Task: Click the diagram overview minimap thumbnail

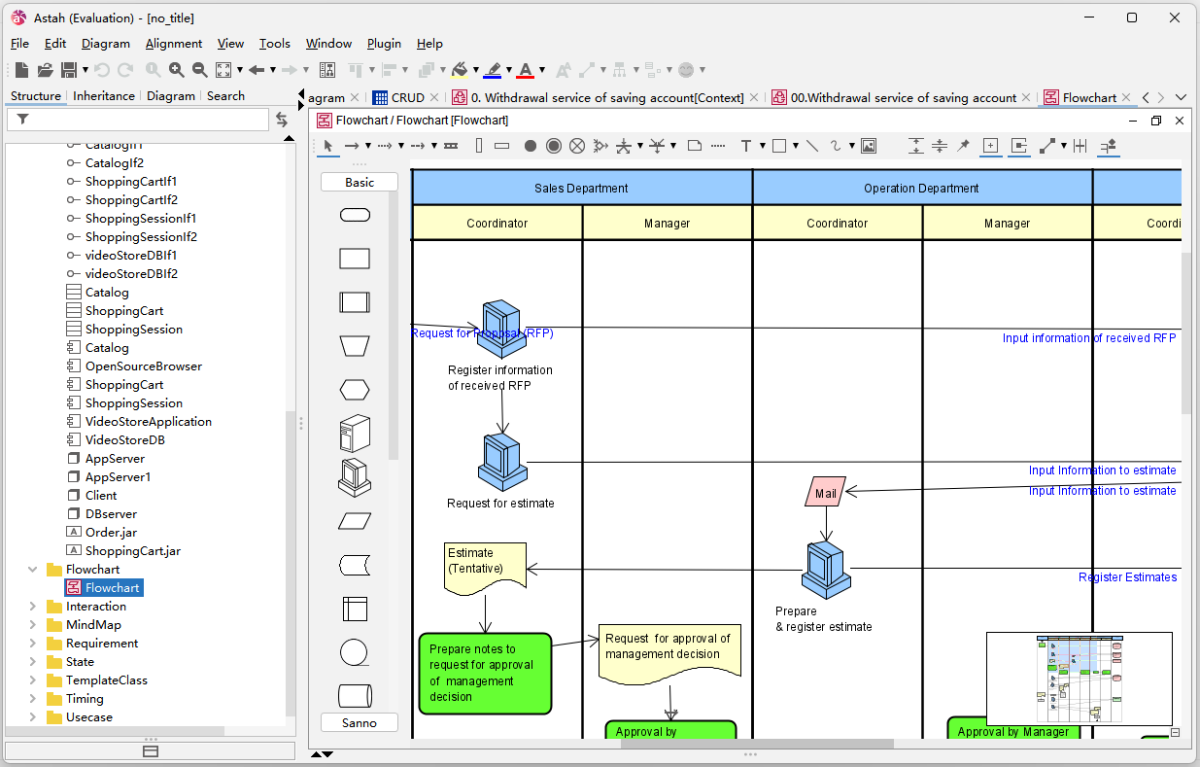Action: click(1079, 678)
